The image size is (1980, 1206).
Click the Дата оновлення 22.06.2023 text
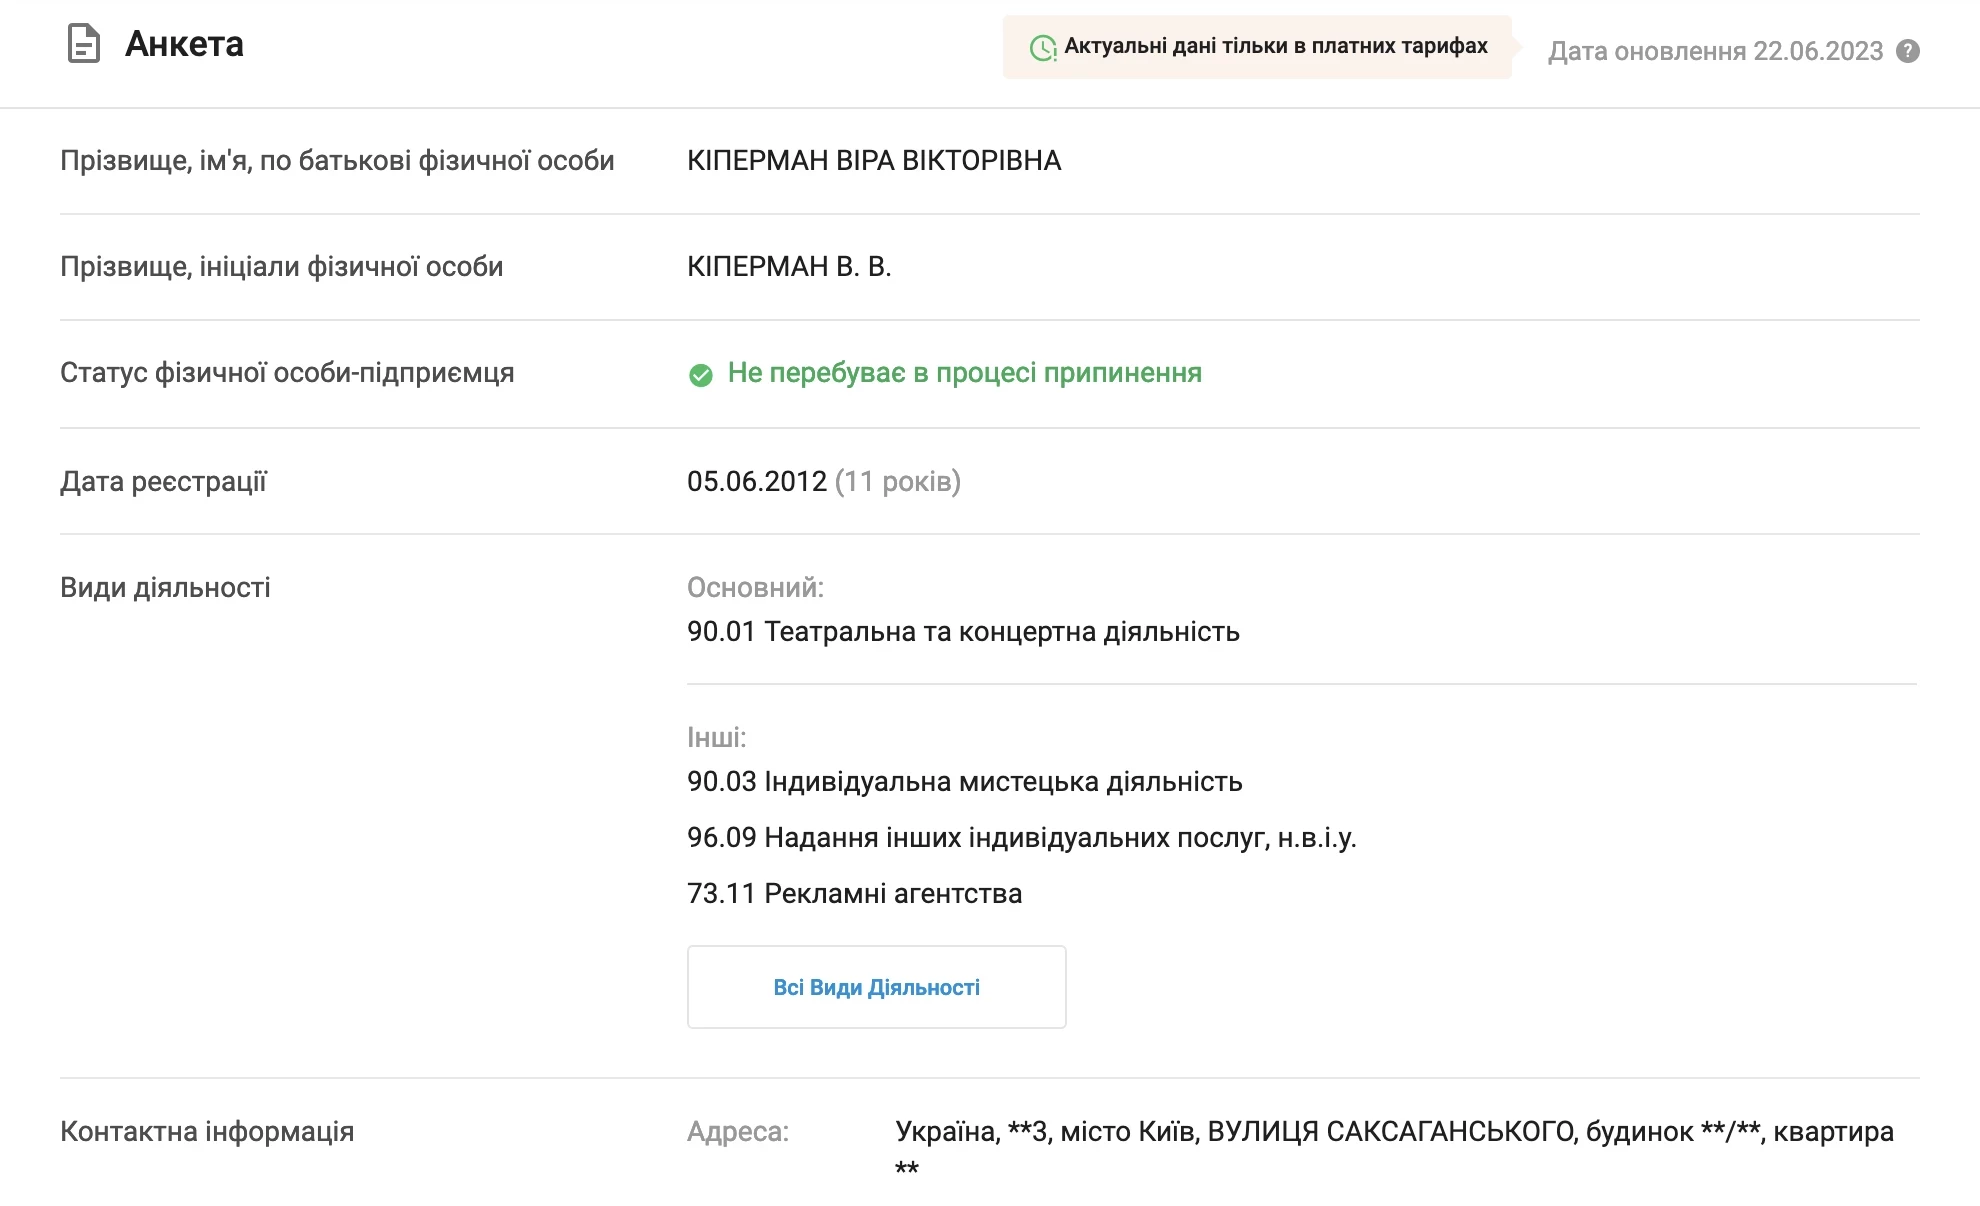[1715, 51]
